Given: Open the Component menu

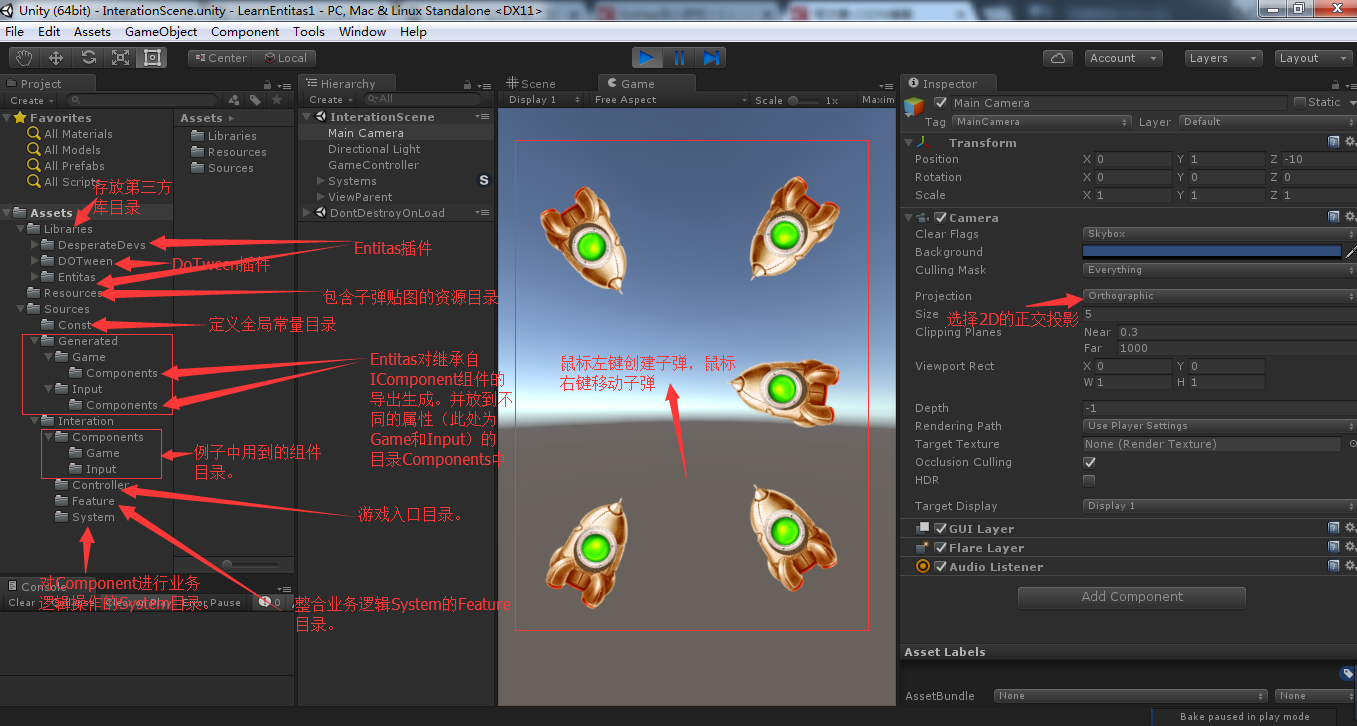Looking at the screenshot, I should pyautogui.click(x=245, y=32).
